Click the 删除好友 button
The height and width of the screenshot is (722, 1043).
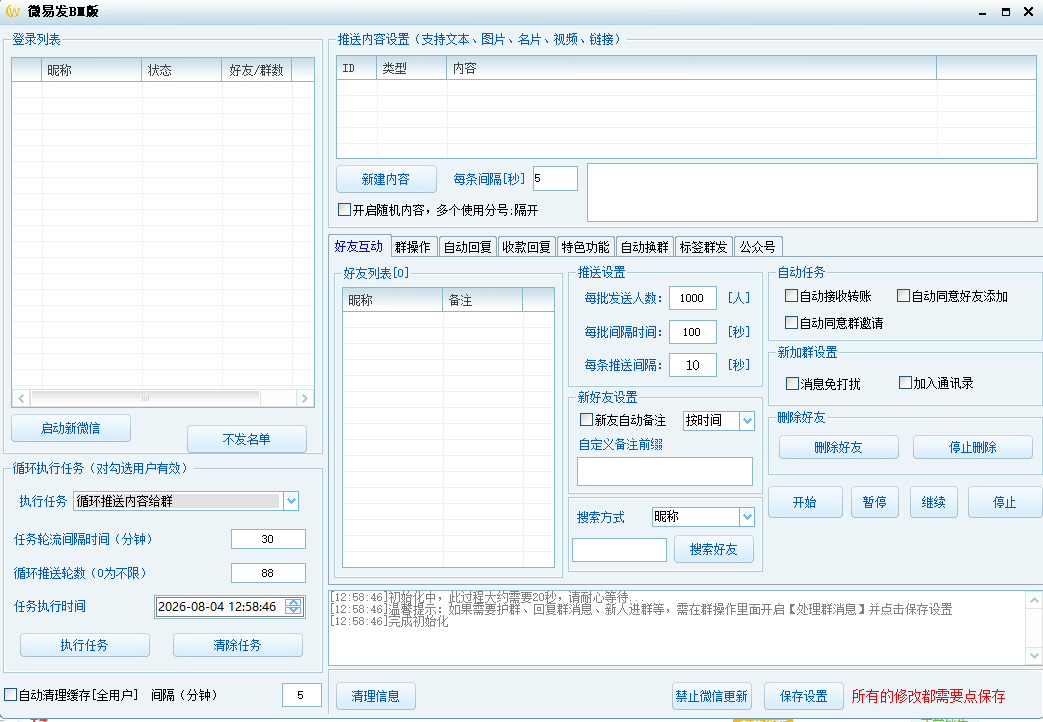(839, 447)
